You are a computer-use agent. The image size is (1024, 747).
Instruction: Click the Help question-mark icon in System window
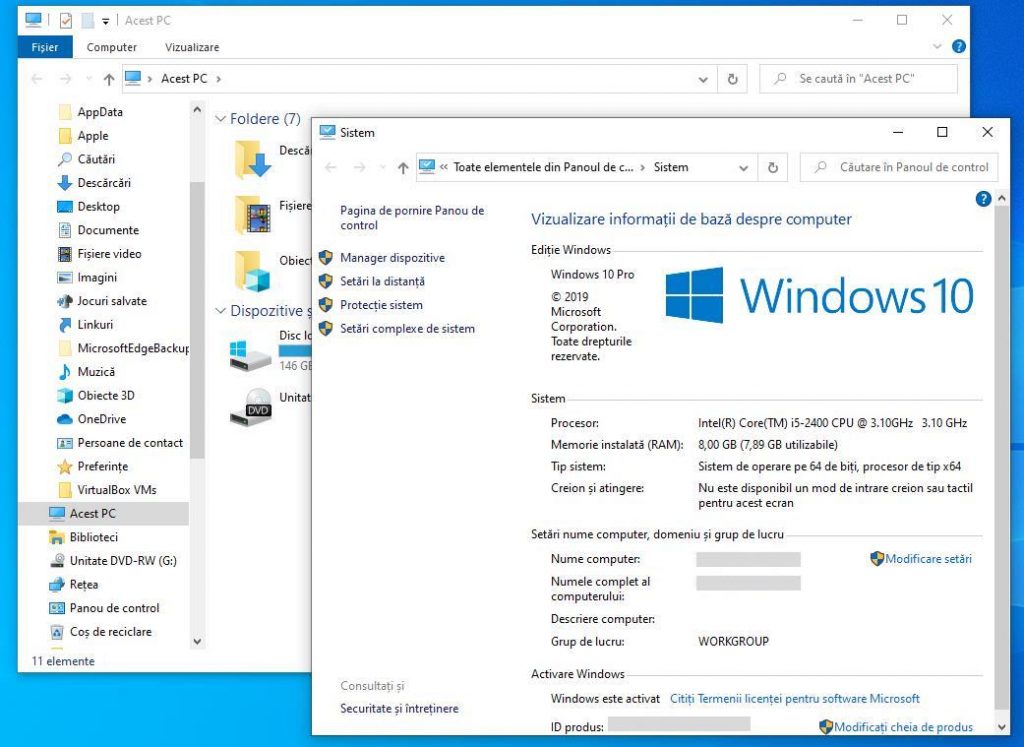point(983,199)
